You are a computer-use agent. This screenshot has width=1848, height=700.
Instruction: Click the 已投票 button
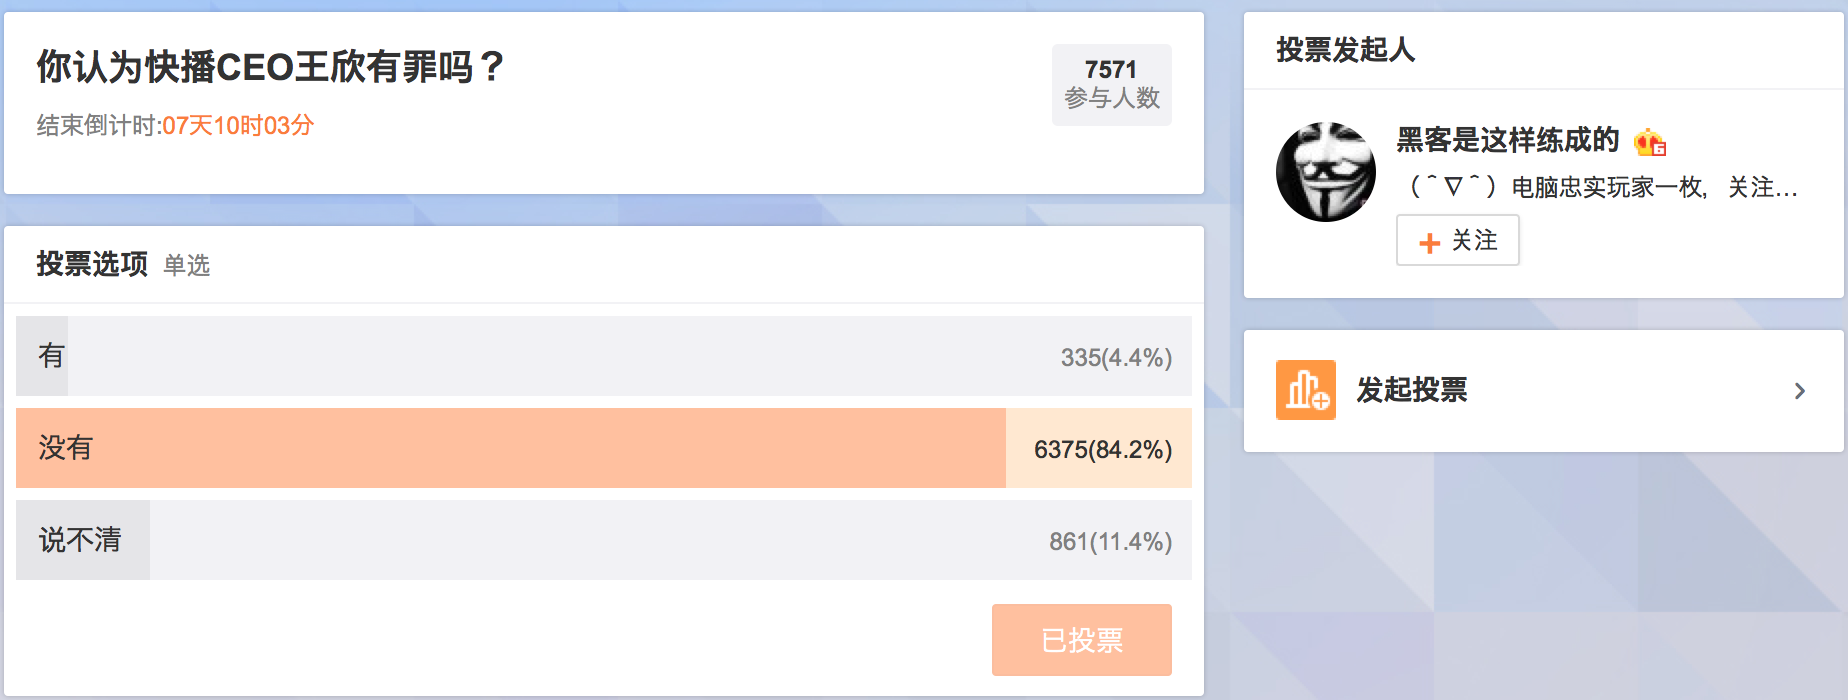tap(1081, 640)
